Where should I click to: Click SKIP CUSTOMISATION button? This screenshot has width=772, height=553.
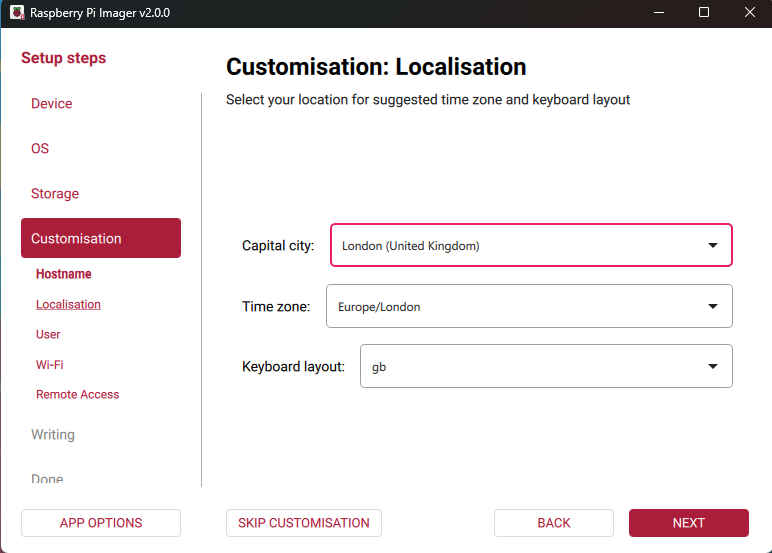pyautogui.click(x=304, y=523)
